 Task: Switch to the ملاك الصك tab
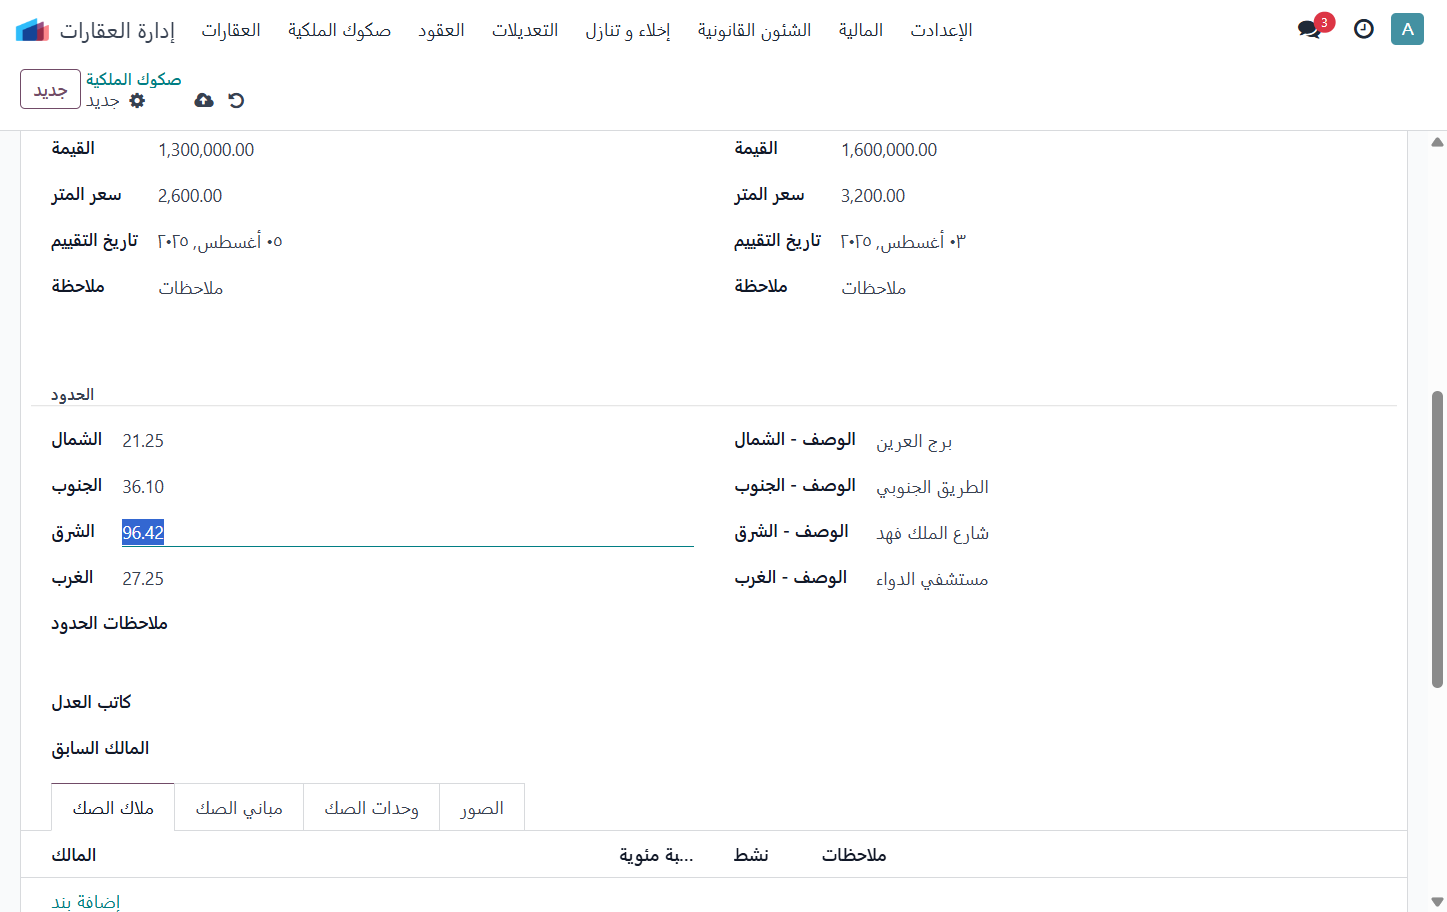point(113,807)
